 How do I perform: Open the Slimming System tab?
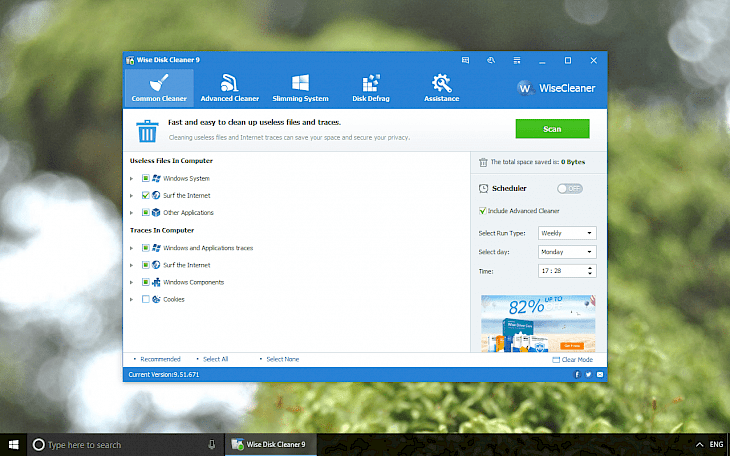tap(300, 88)
